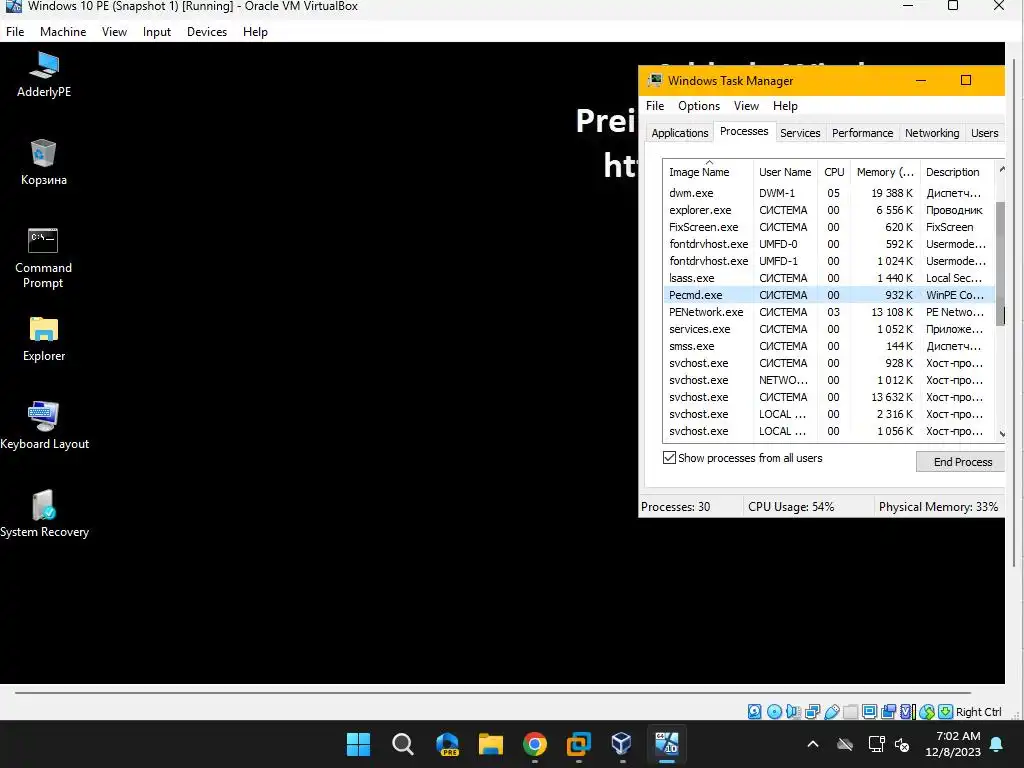The width and height of the screenshot is (1024, 768).
Task: Select the Keyboard Layout desktop icon
Action: click(x=44, y=426)
